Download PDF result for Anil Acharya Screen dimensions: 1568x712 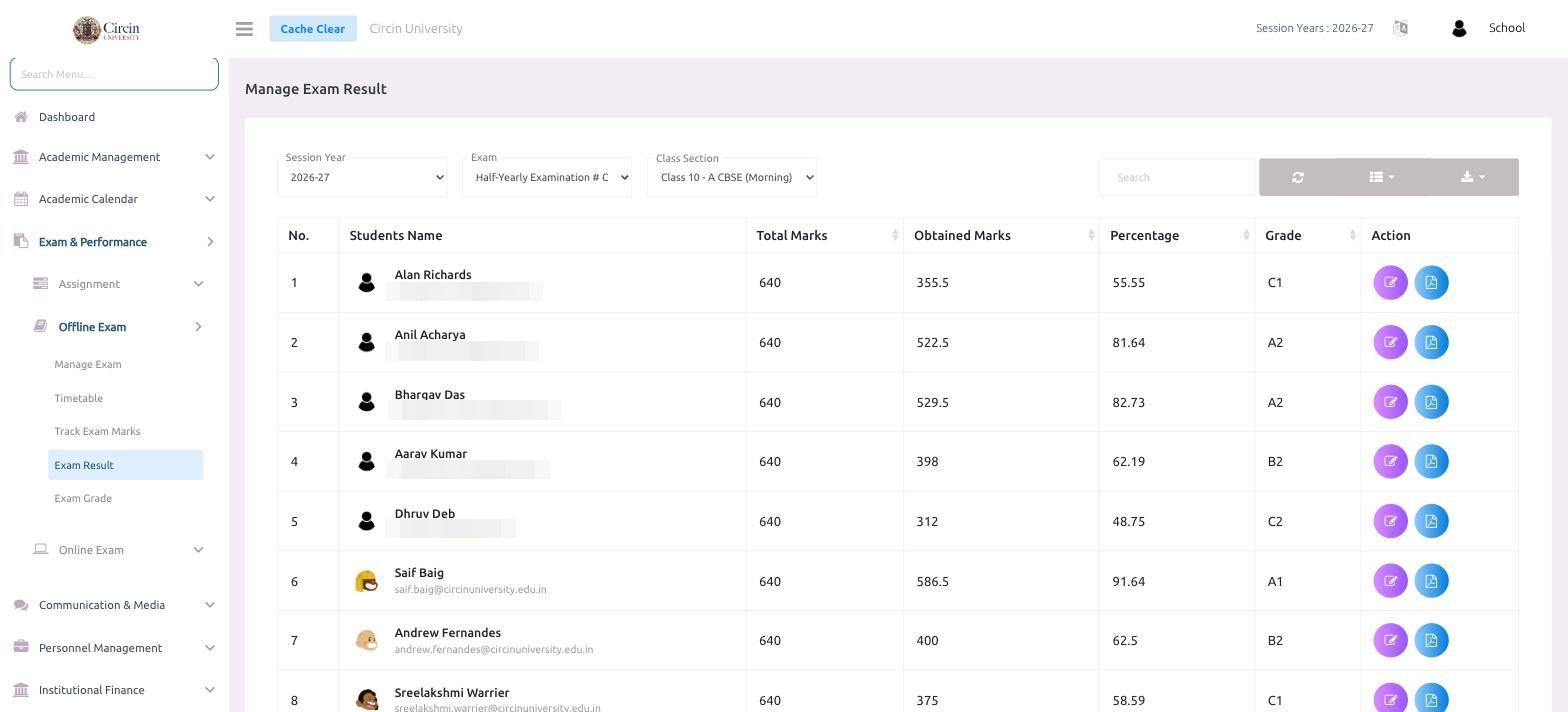click(1431, 342)
